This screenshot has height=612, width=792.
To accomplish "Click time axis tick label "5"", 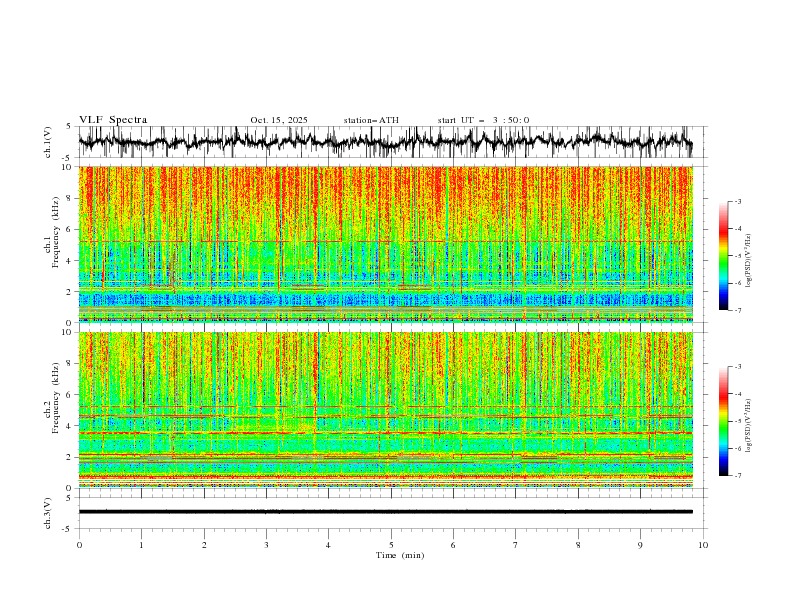I will click(391, 545).
